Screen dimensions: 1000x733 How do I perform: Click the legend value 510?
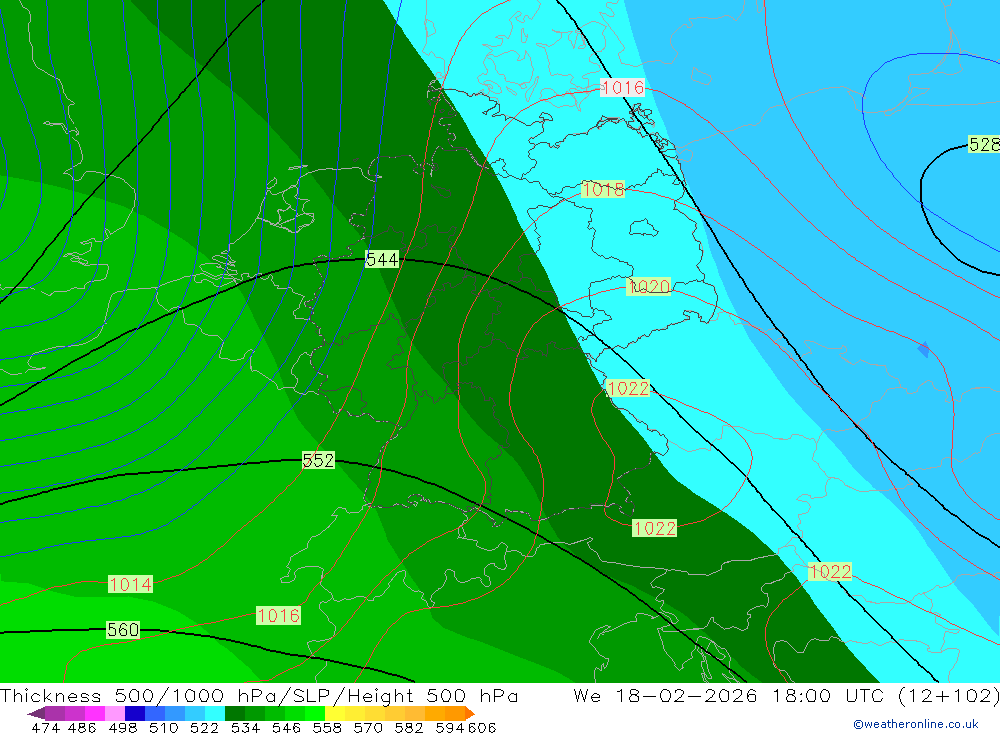click(x=163, y=728)
